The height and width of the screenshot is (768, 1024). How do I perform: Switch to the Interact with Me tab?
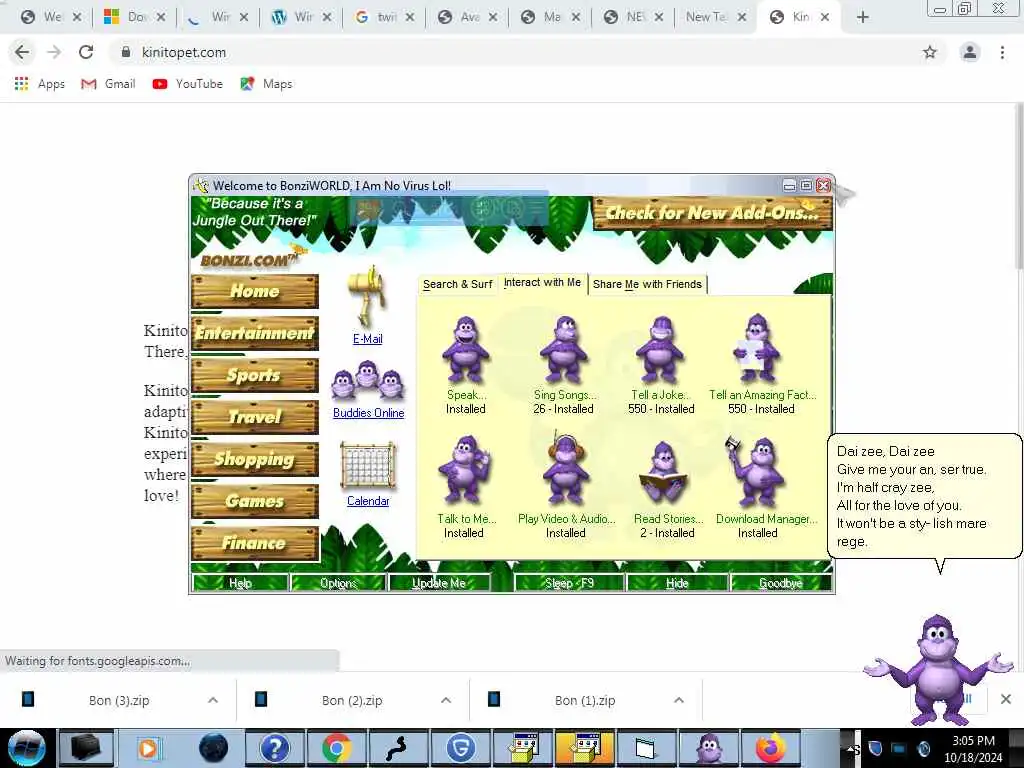point(542,283)
